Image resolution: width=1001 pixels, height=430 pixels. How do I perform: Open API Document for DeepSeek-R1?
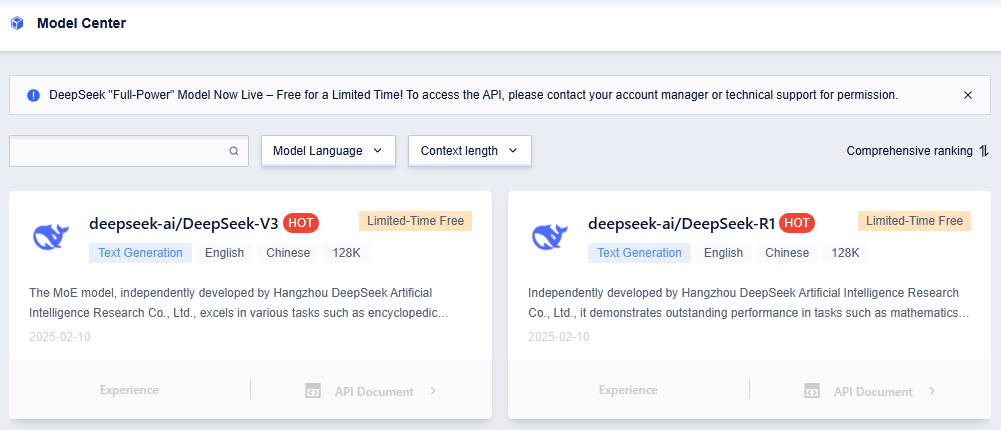(x=873, y=392)
